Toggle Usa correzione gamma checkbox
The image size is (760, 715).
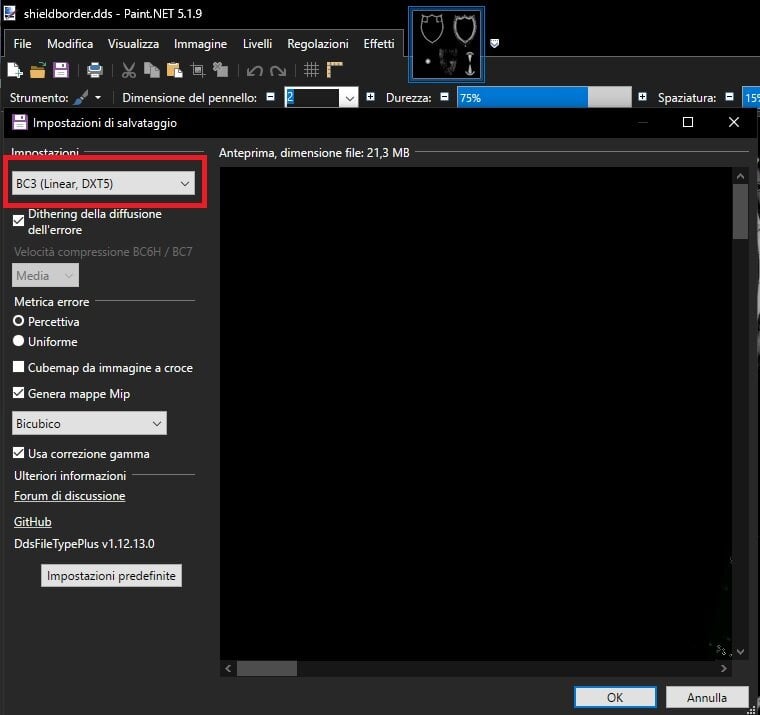[18, 453]
